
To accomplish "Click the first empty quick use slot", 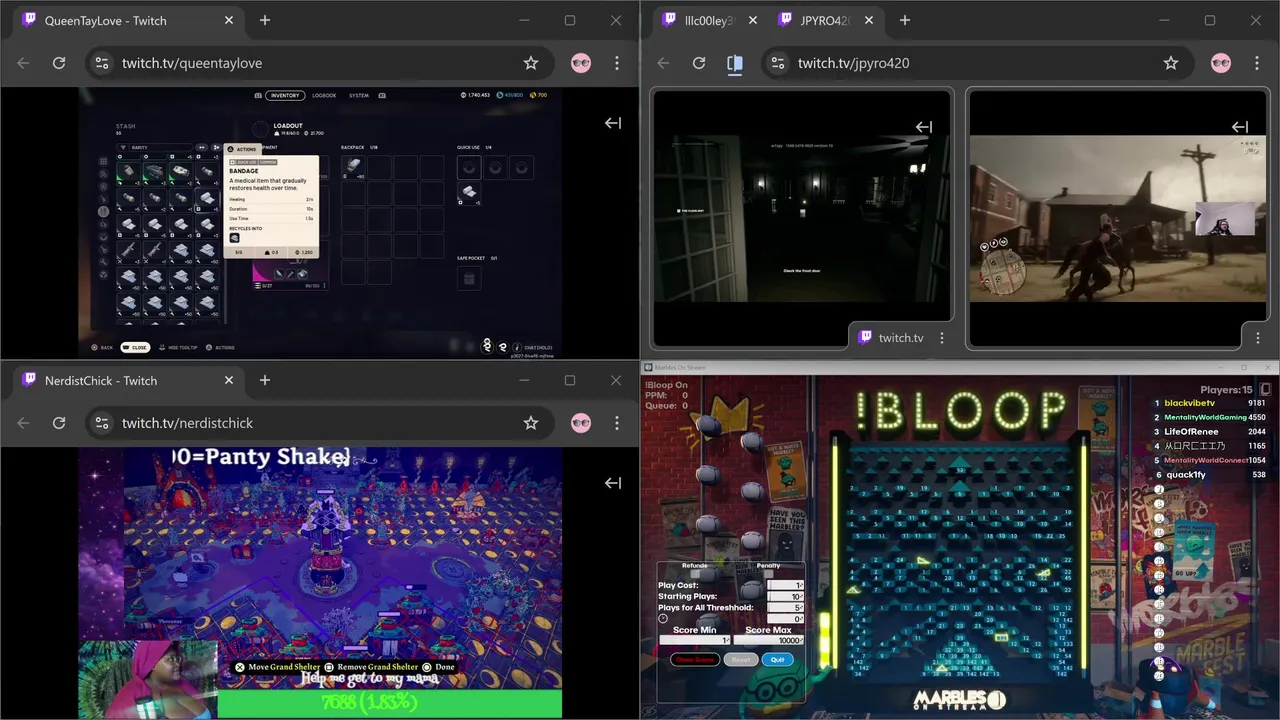I will coord(469,167).
